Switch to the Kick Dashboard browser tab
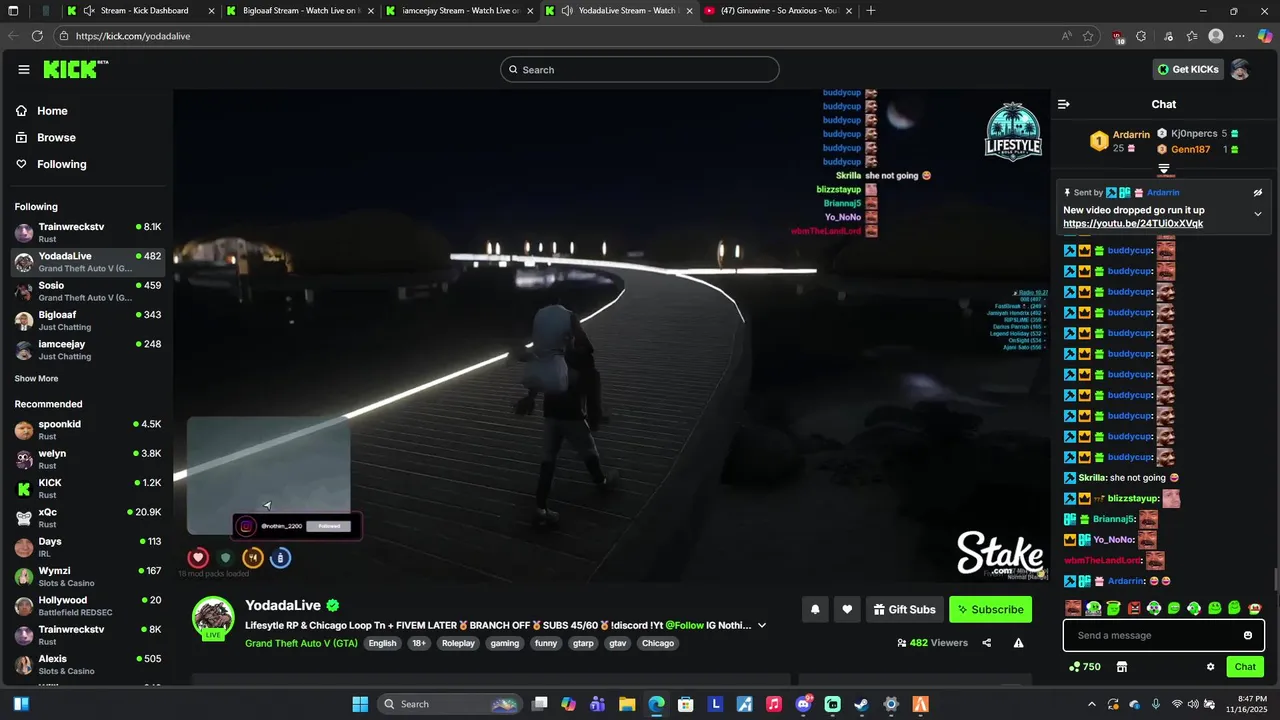 point(140,11)
